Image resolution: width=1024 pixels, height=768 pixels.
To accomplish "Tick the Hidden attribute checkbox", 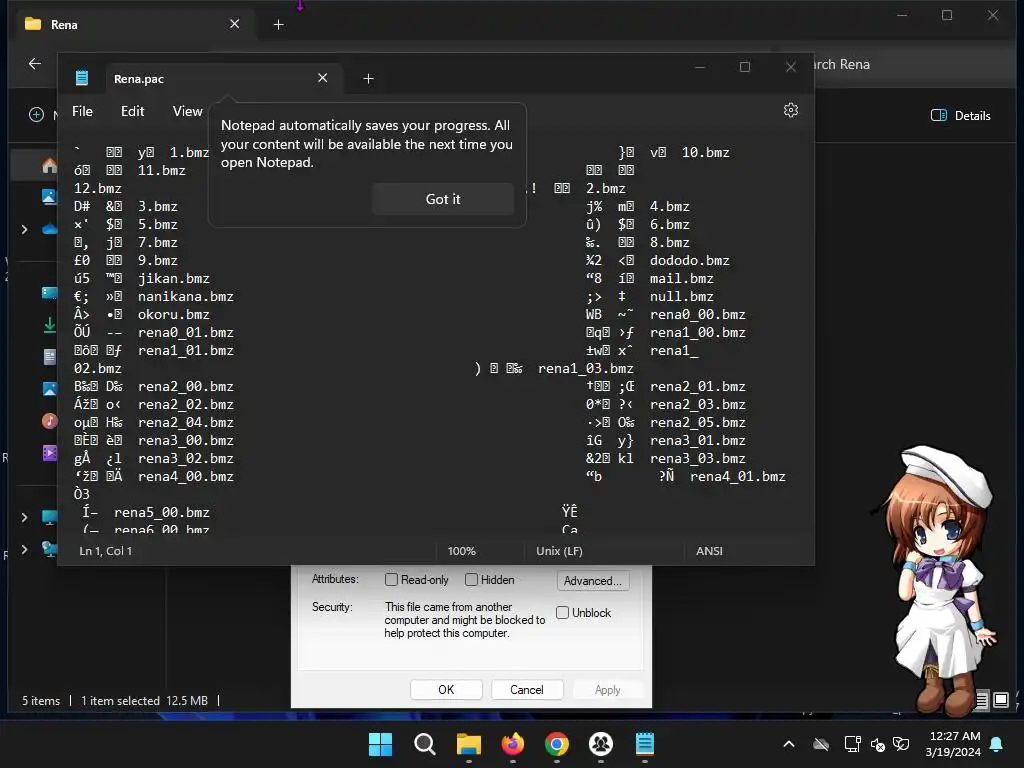I will point(472,579).
